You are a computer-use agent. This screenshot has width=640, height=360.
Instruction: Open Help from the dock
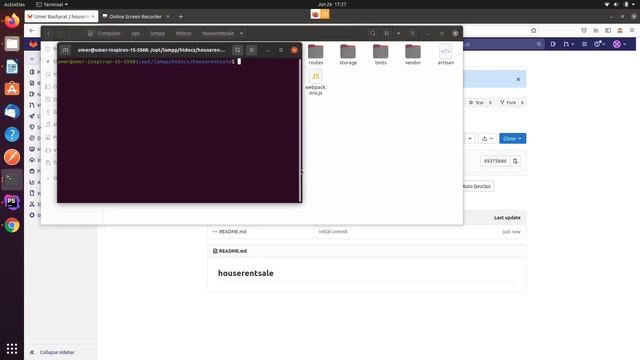tap(12, 134)
